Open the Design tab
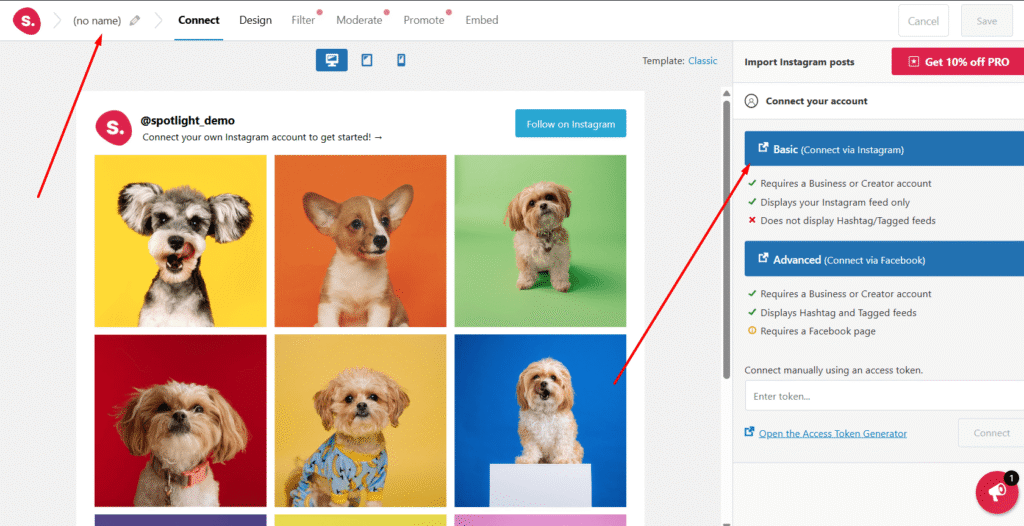This screenshot has width=1024, height=526. coord(255,20)
